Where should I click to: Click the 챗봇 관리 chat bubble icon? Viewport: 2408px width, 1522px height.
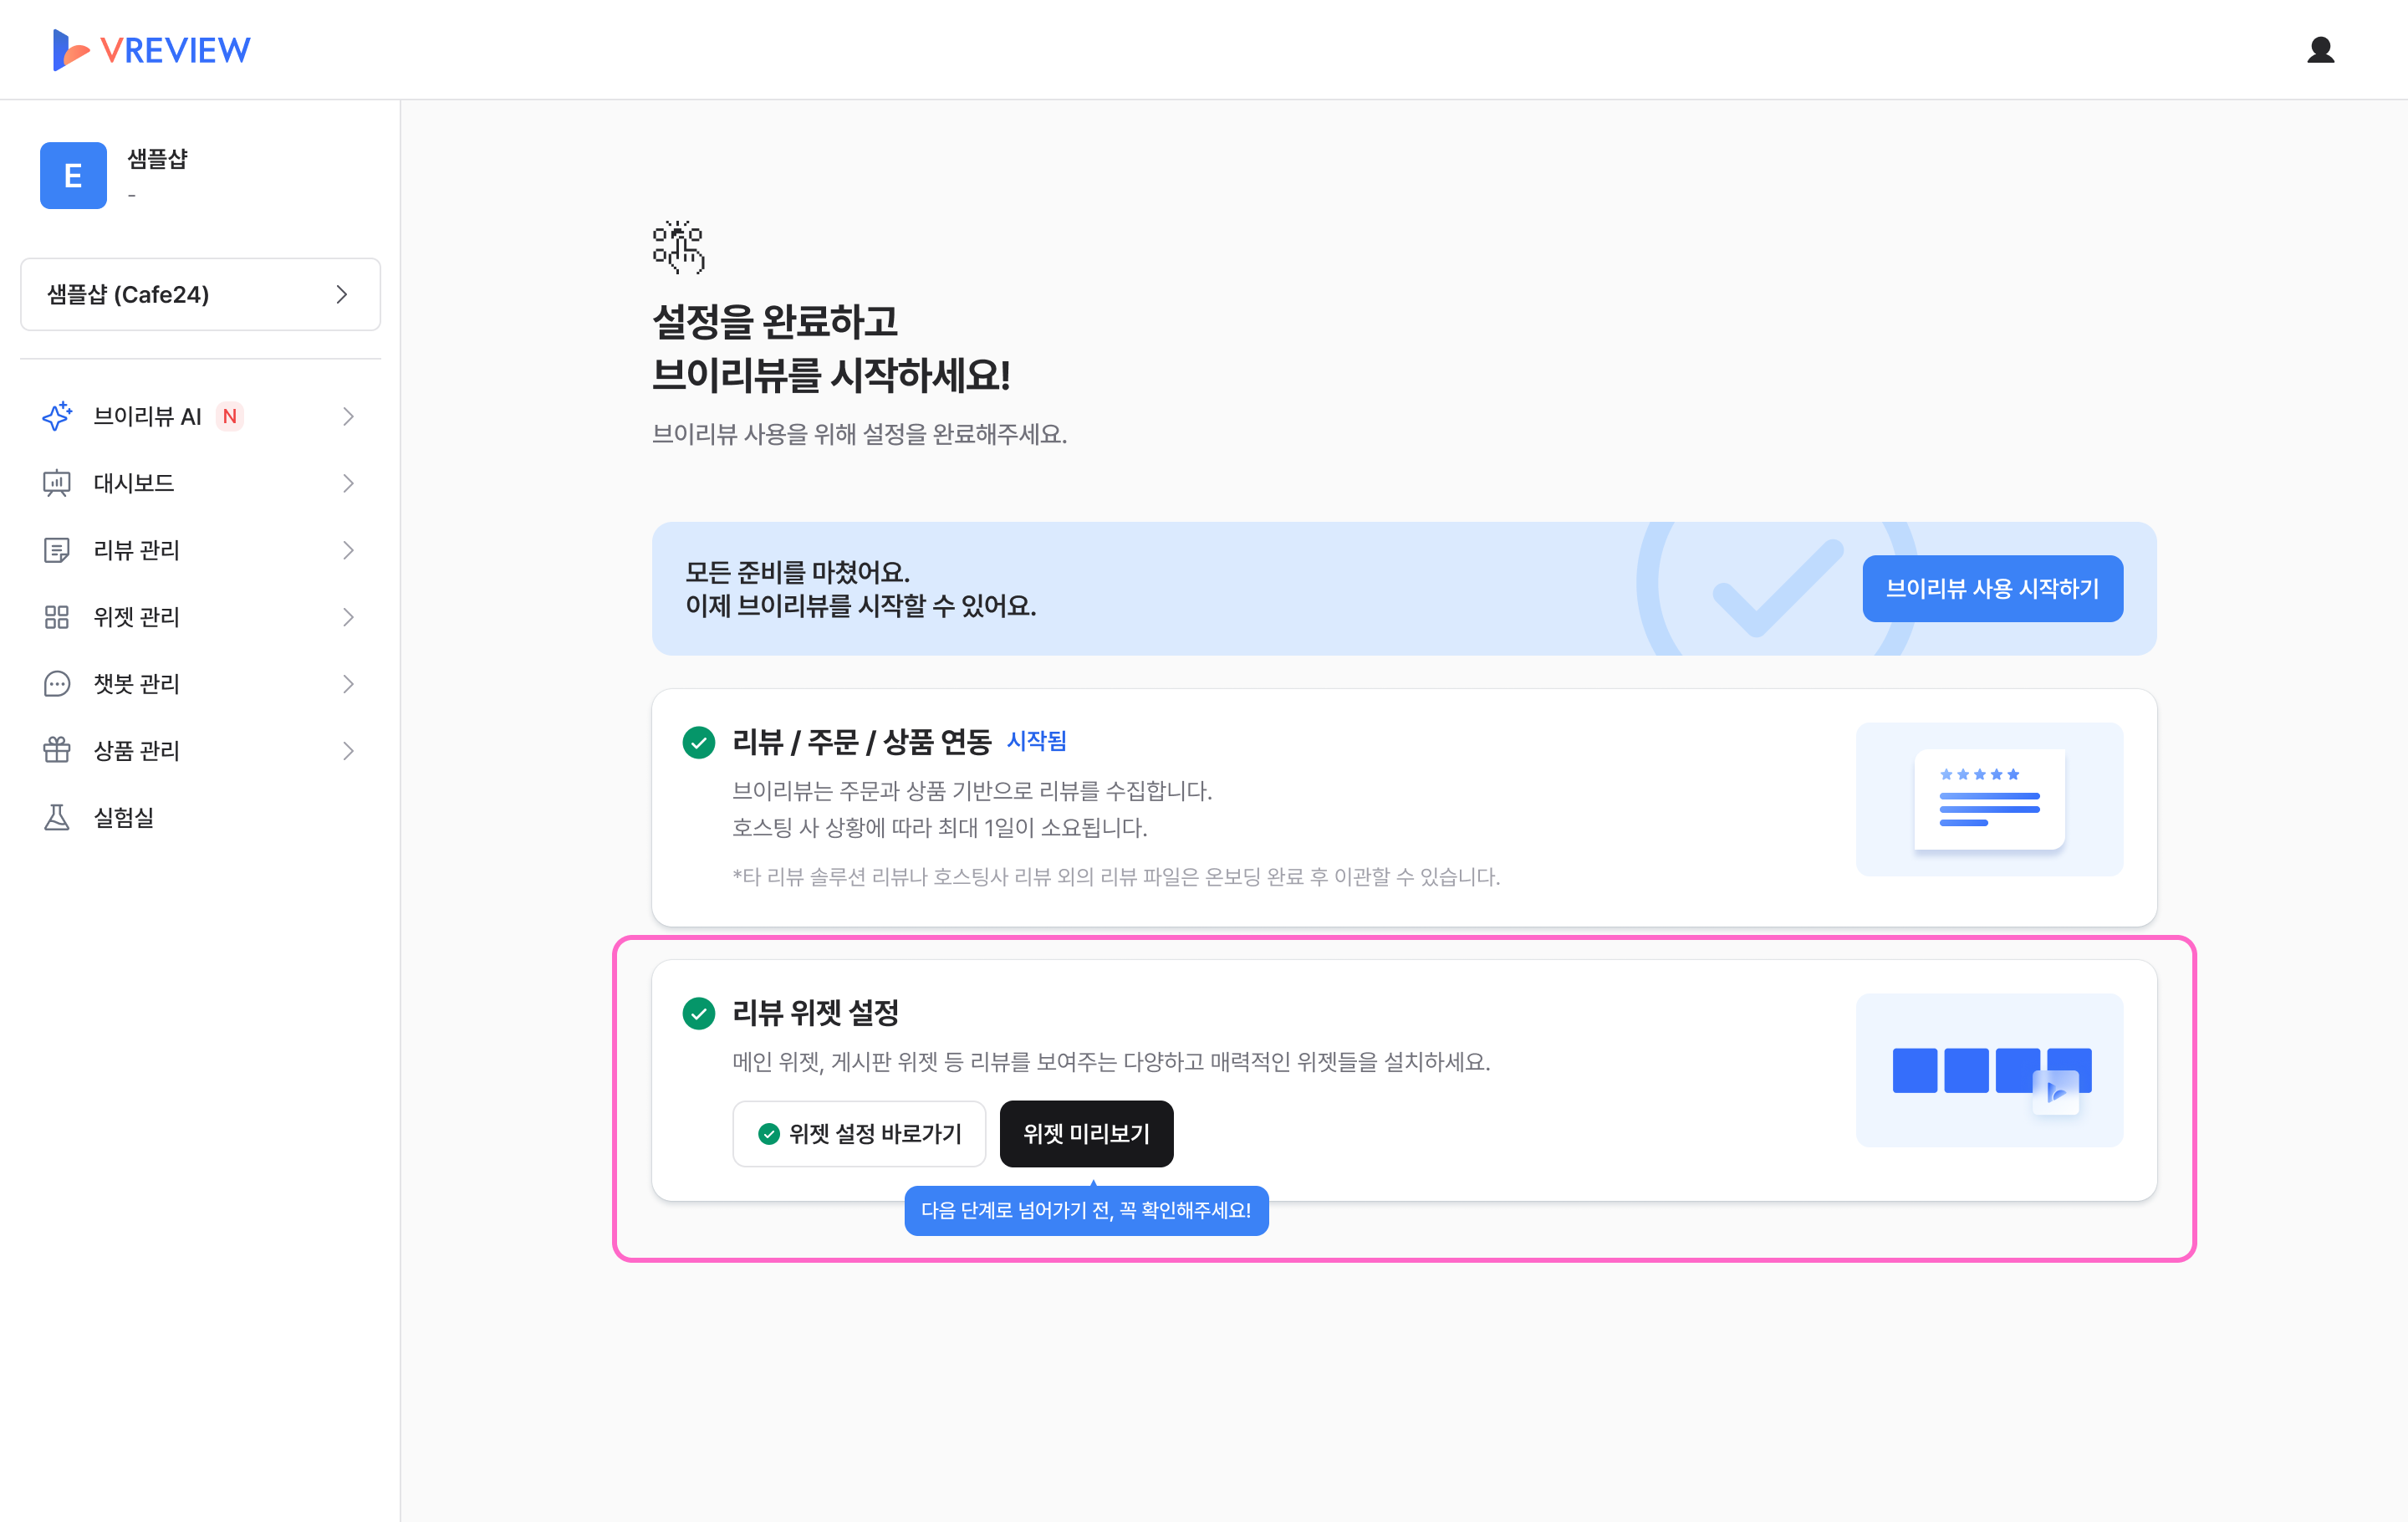click(57, 684)
